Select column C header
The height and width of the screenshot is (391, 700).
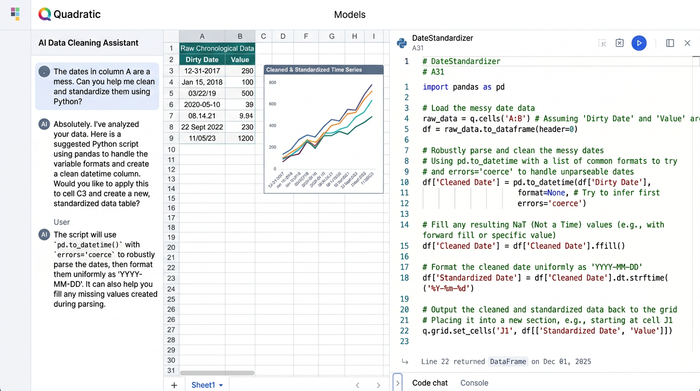pyautogui.click(x=263, y=36)
